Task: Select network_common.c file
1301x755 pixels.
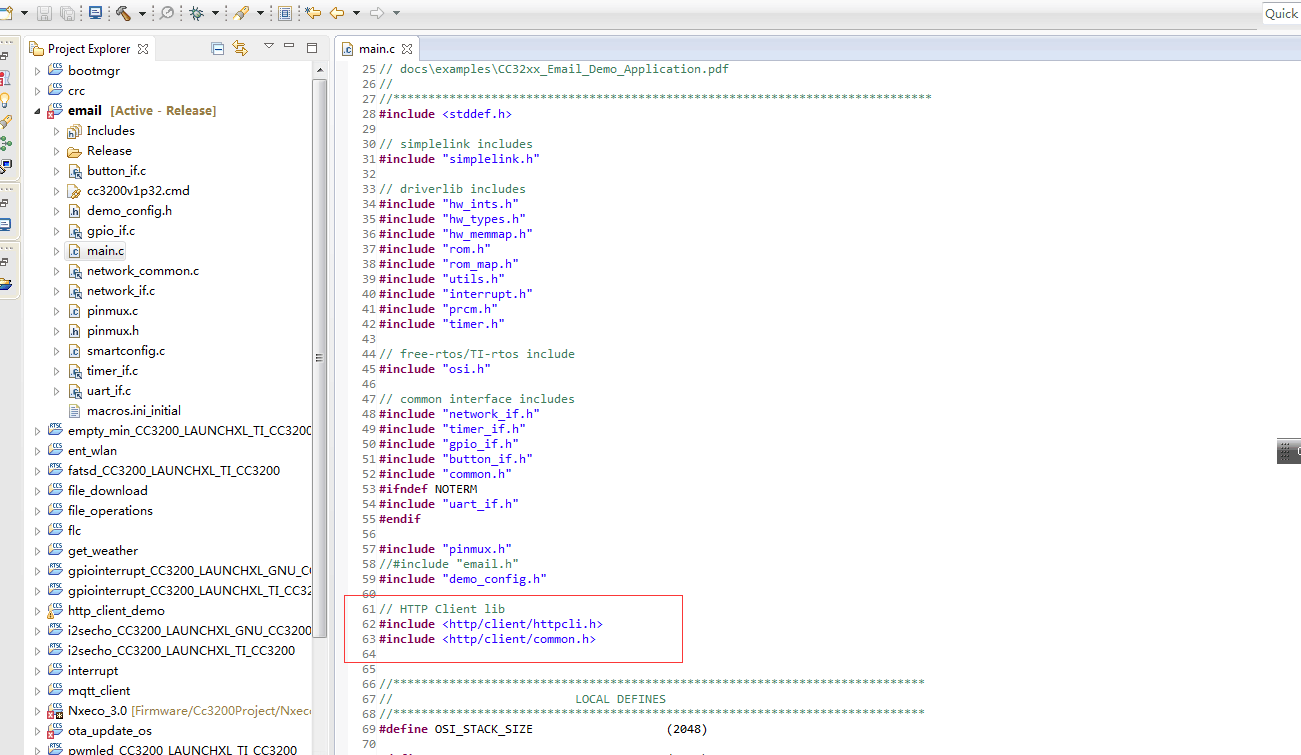Action: point(143,271)
